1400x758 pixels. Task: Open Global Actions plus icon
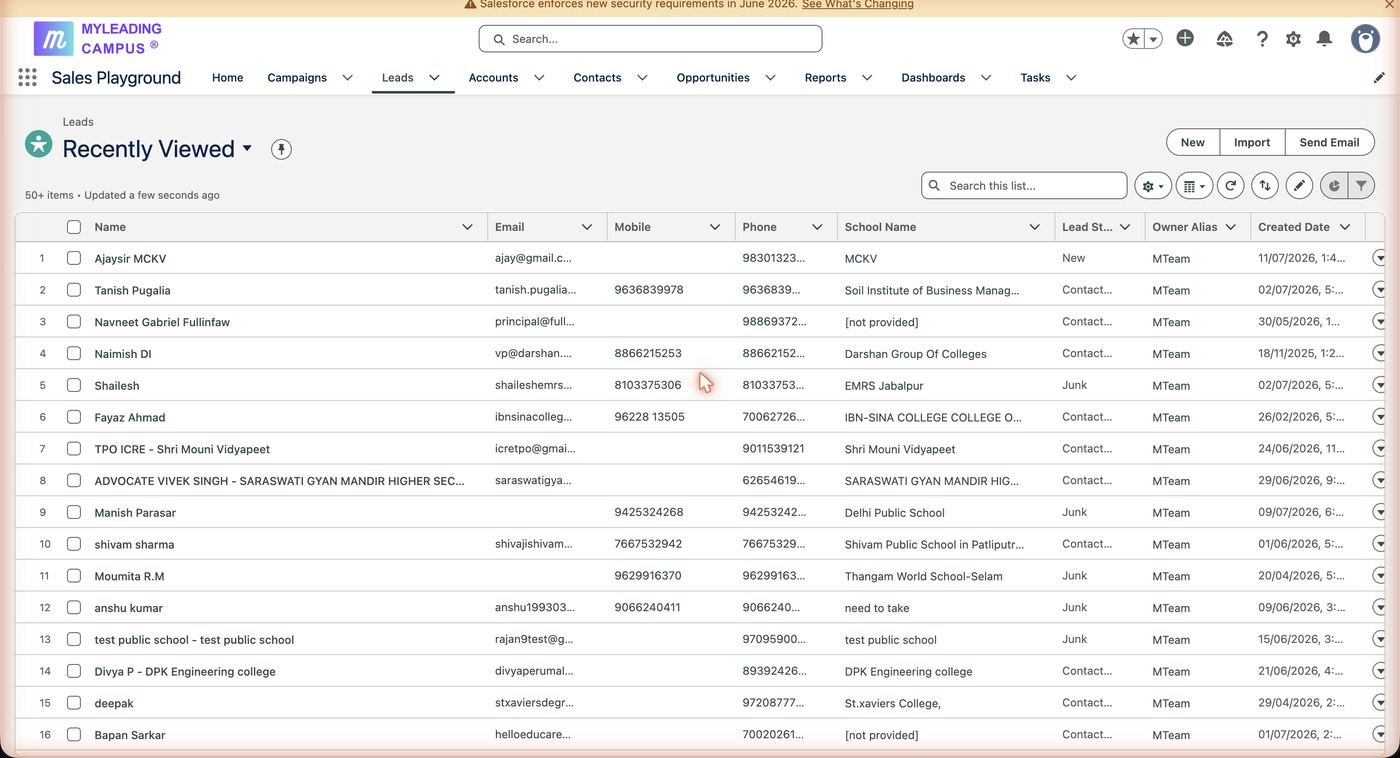coord(1185,38)
